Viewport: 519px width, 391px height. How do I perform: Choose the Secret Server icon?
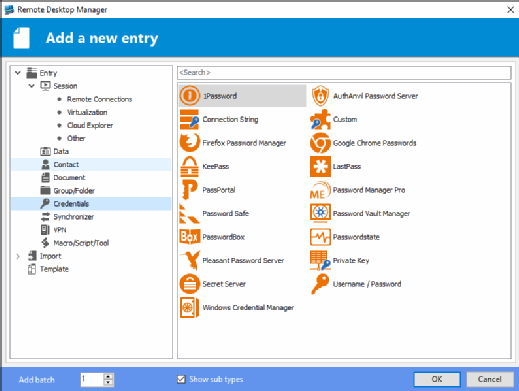[189, 284]
